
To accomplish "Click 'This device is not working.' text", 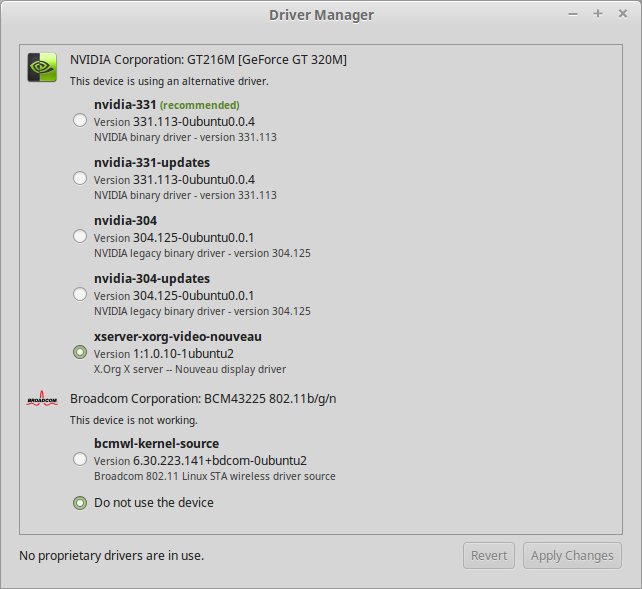I will coord(133,420).
